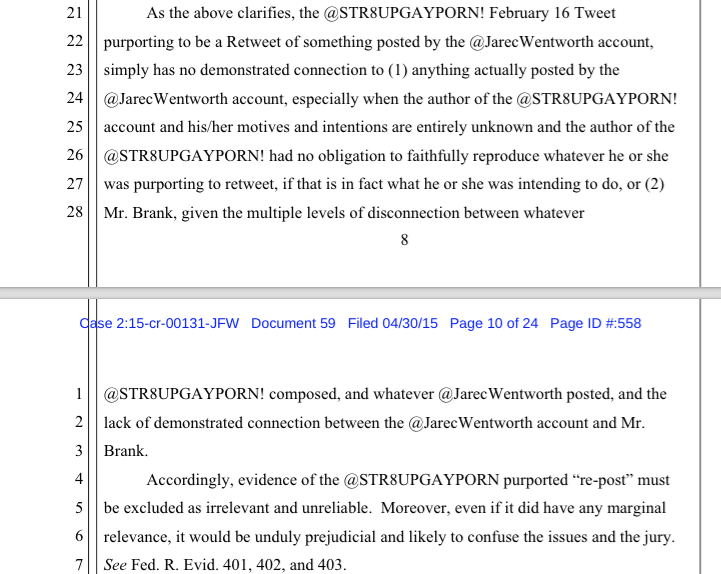Image resolution: width=721 pixels, height=574 pixels.
Task: Click "Page 10 of 24" in header
Action: coord(494,323)
